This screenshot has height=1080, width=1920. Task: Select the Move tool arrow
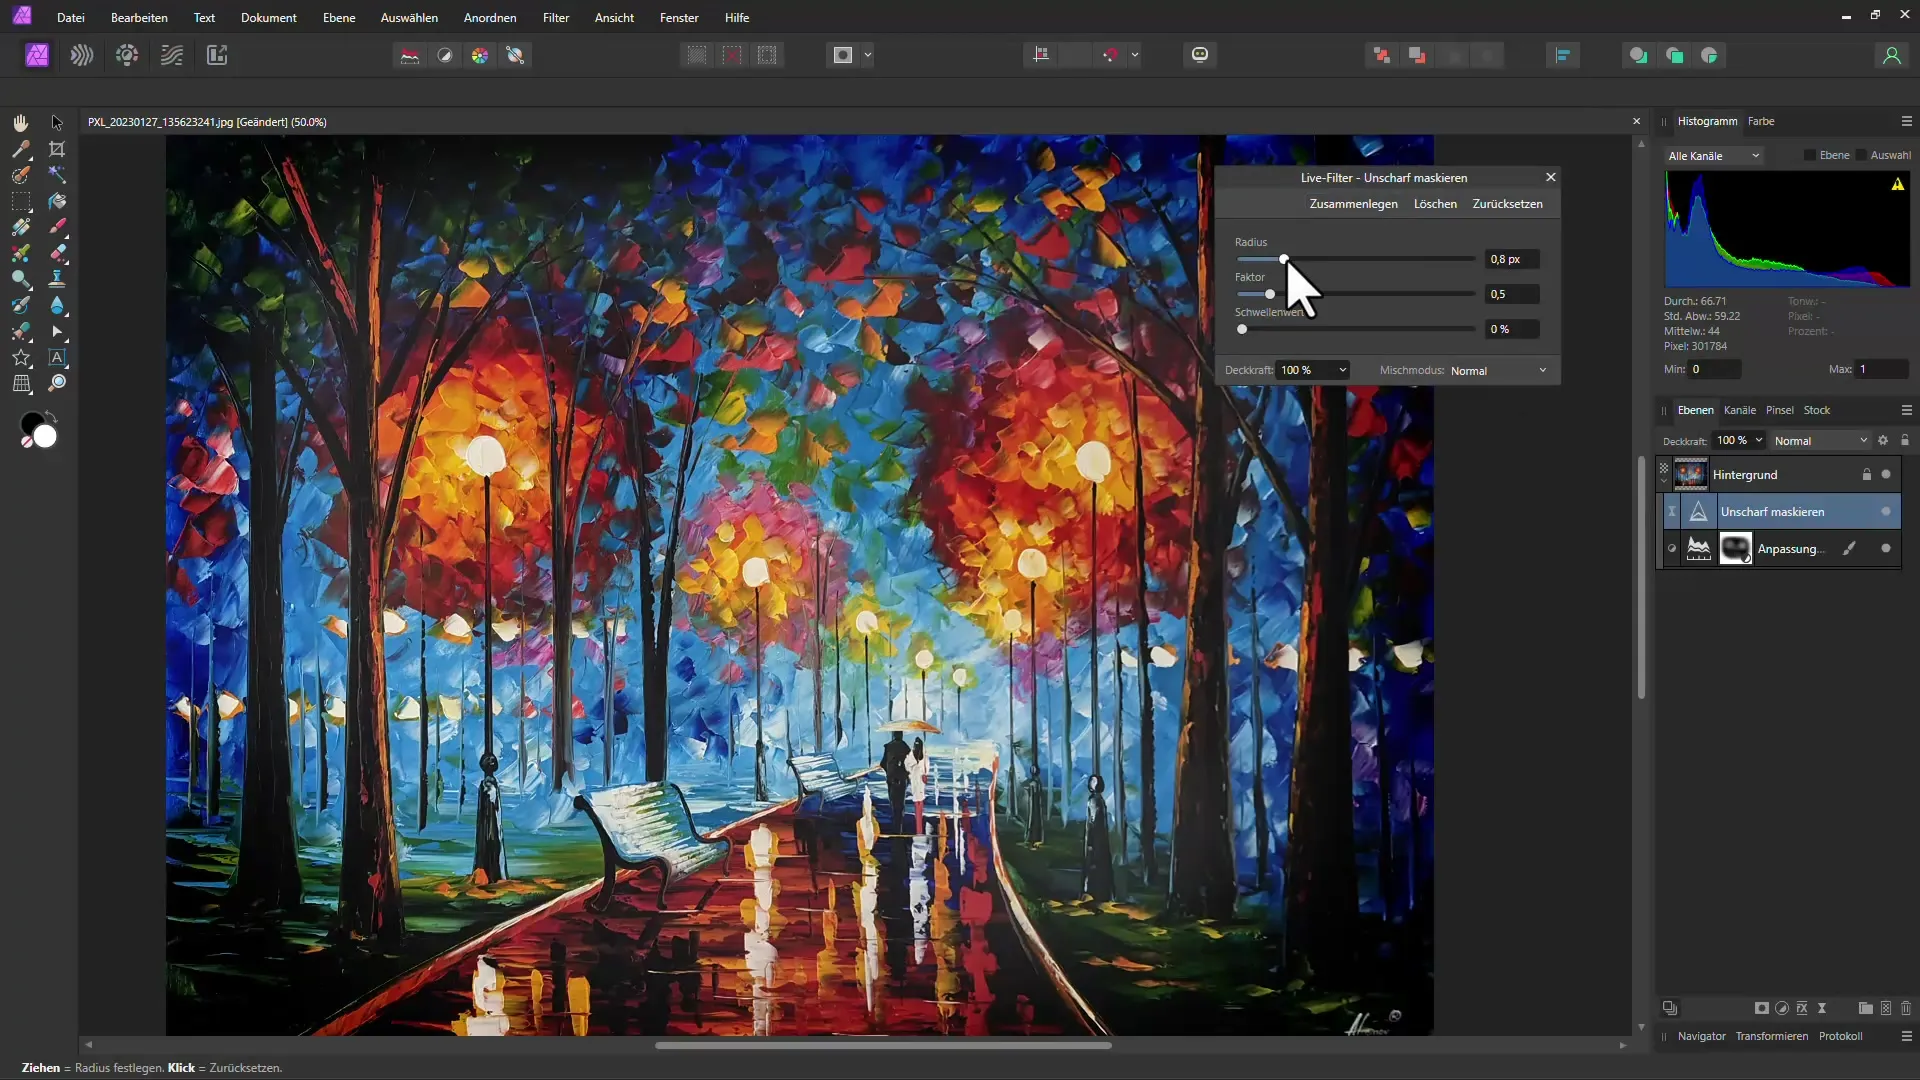pos(57,122)
